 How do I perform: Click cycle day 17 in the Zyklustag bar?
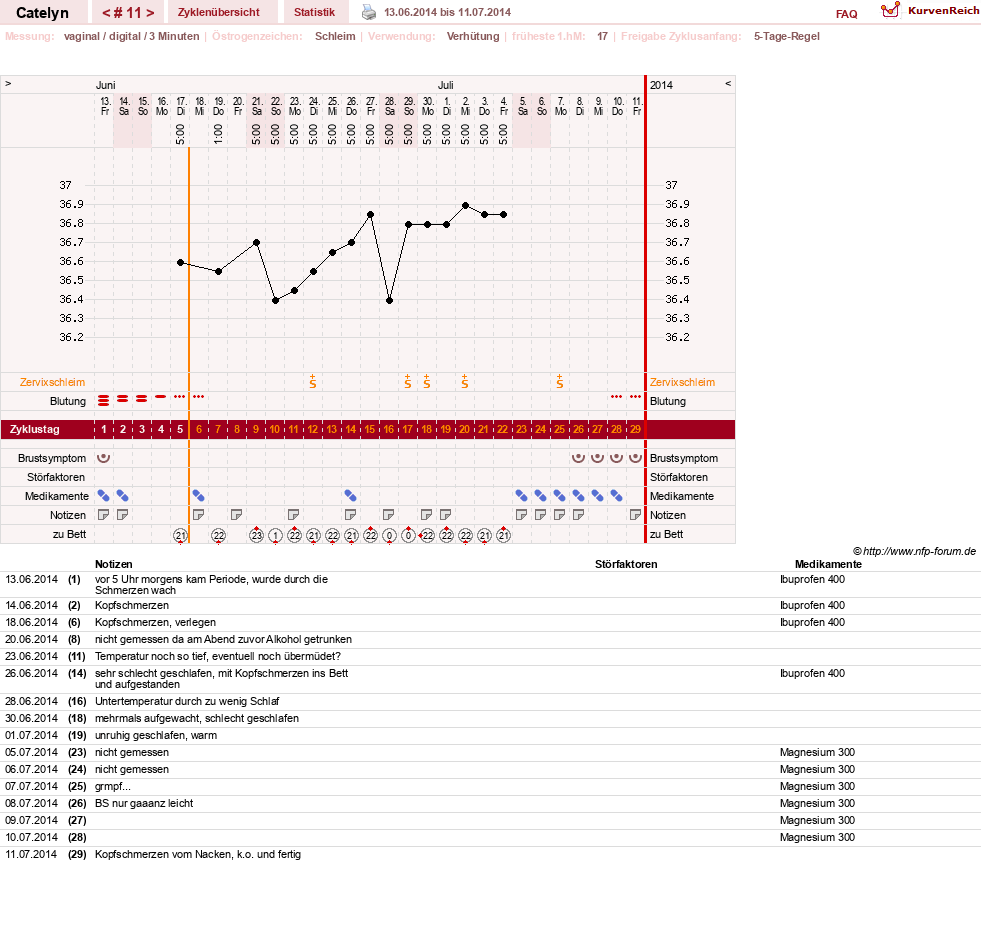click(x=408, y=429)
